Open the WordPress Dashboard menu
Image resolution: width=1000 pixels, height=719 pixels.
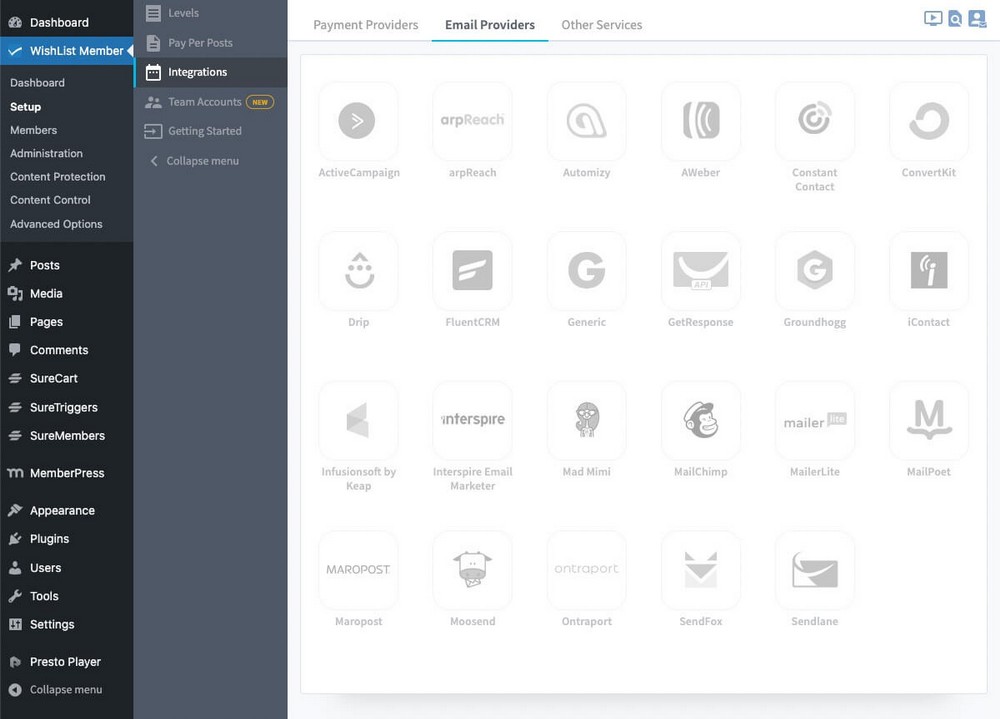click(x=66, y=22)
